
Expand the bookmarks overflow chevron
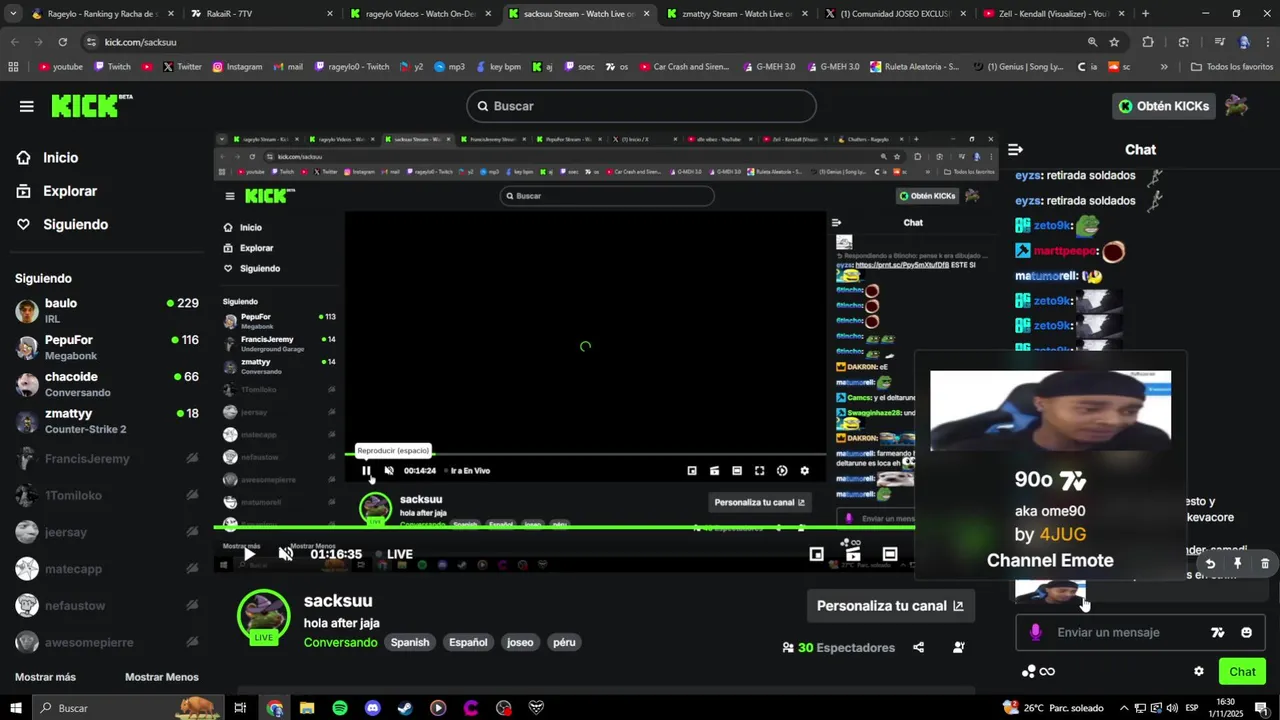[1164, 67]
